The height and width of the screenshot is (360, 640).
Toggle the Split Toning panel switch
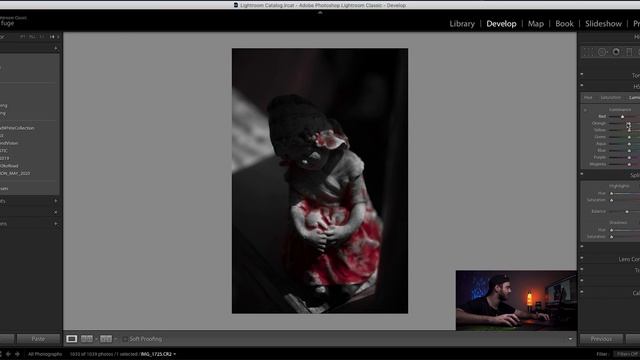582,174
